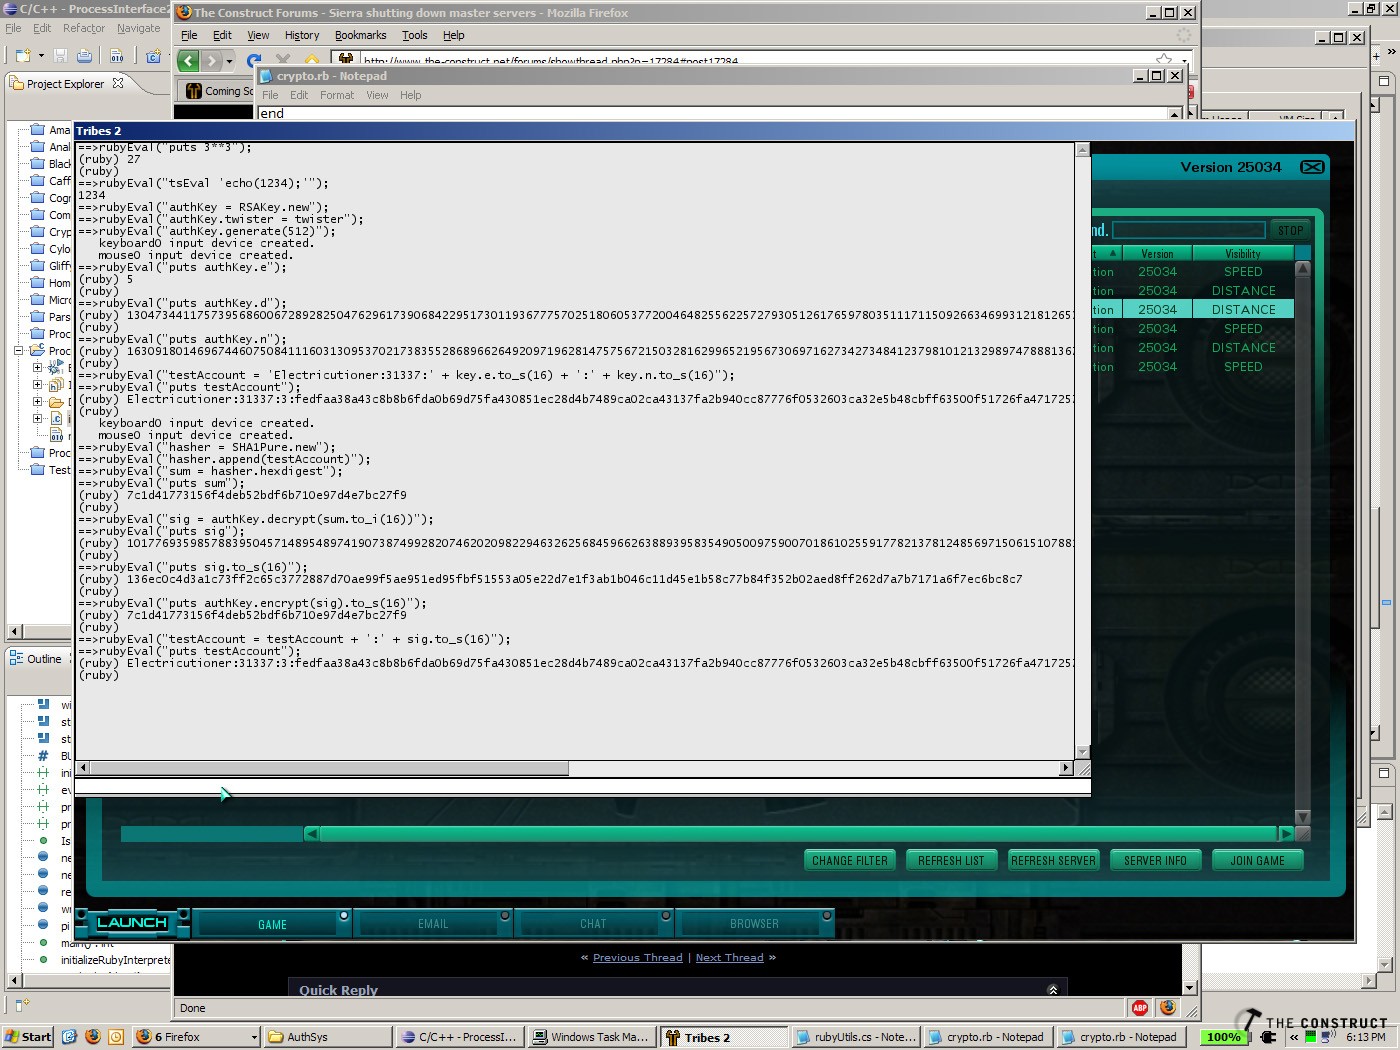
Task: Open the Firefox Bookmarks menu
Action: coord(360,35)
